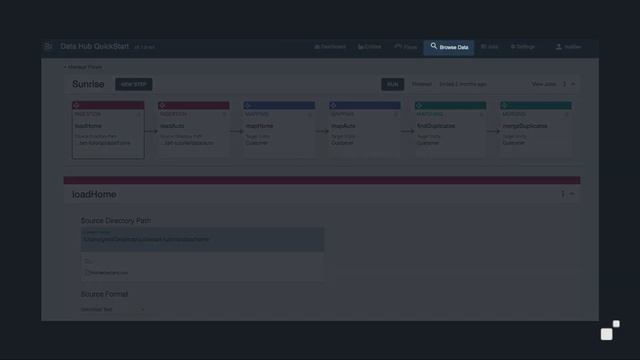This screenshot has height=360, width=640.
Task: Open the Jobs nav item
Action: [489, 47]
